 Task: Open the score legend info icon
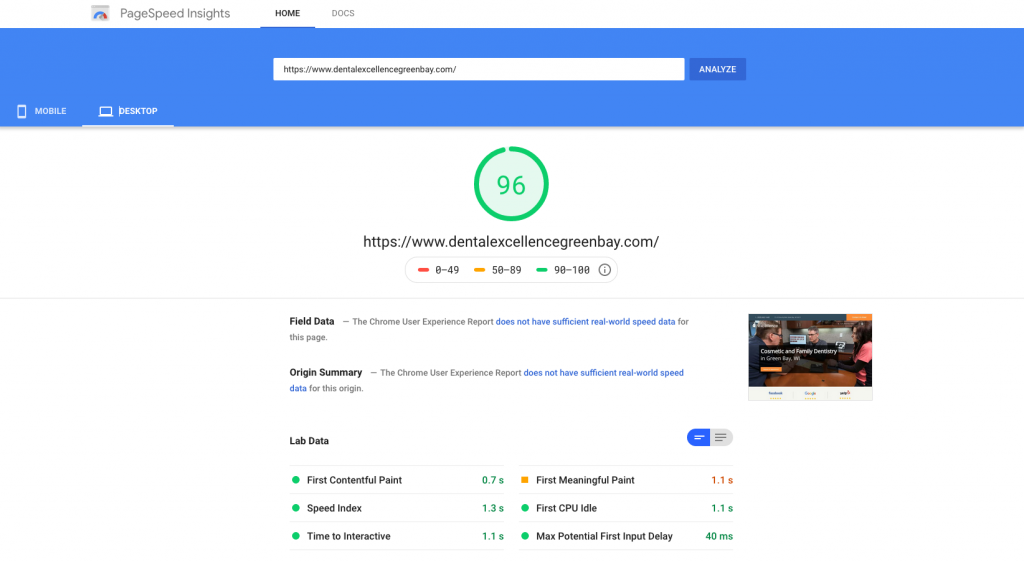point(605,270)
